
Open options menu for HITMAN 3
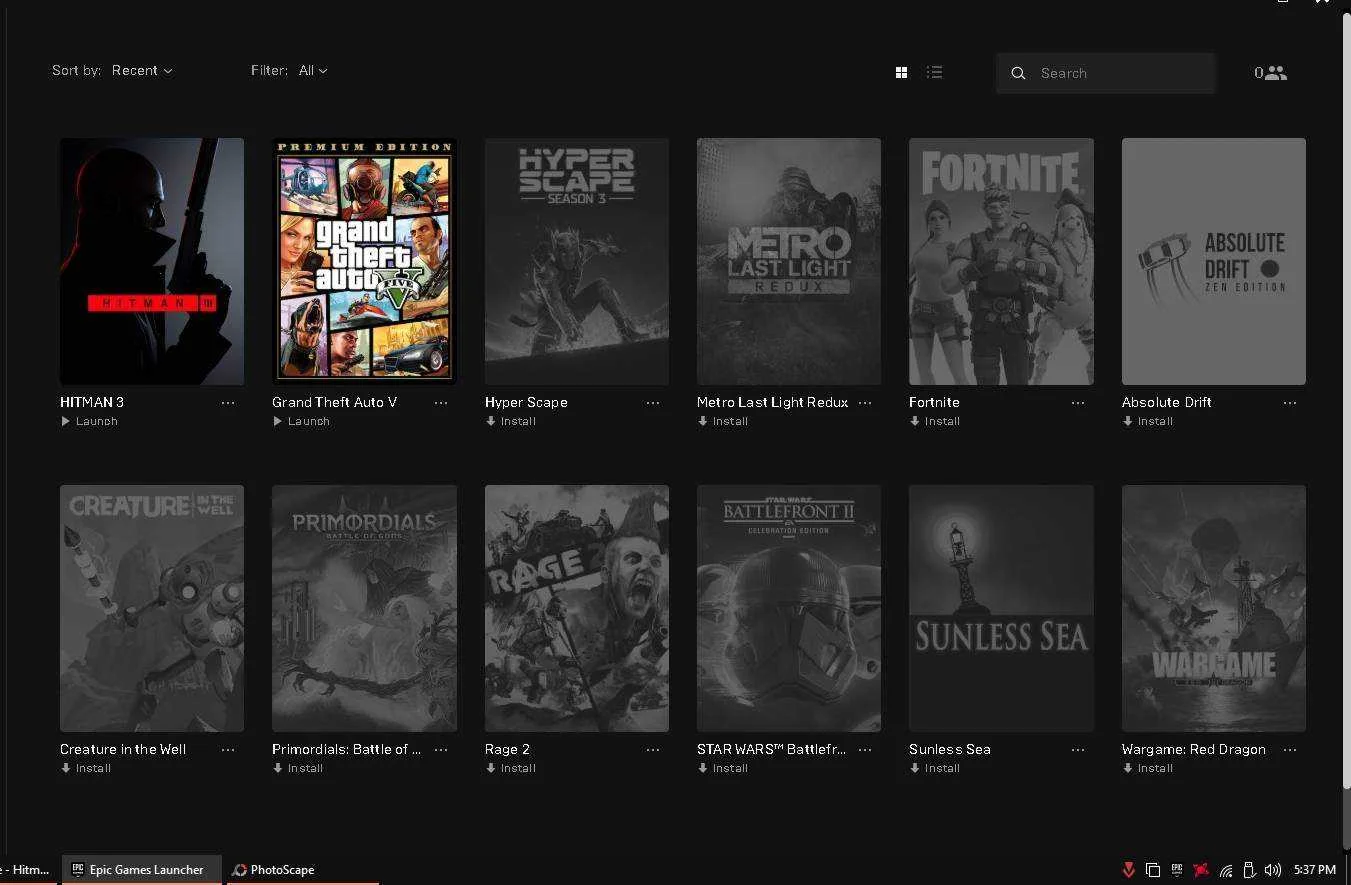[x=228, y=403]
